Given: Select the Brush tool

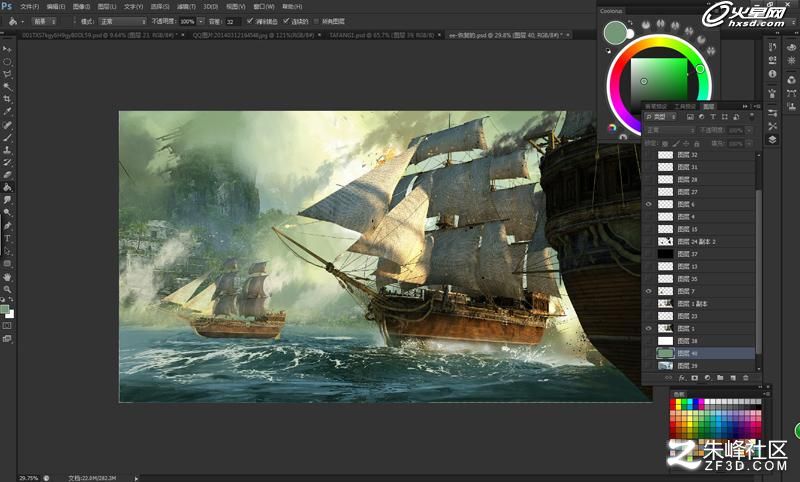Looking at the screenshot, I should [7, 138].
